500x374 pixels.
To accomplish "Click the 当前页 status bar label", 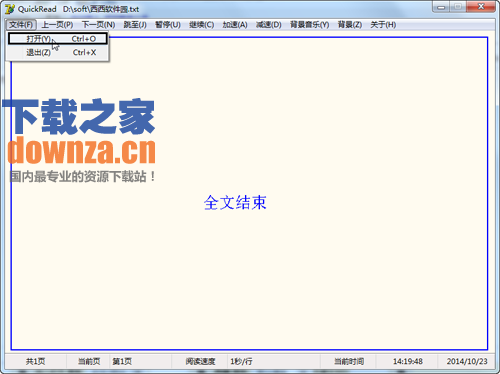I will point(89,361).
